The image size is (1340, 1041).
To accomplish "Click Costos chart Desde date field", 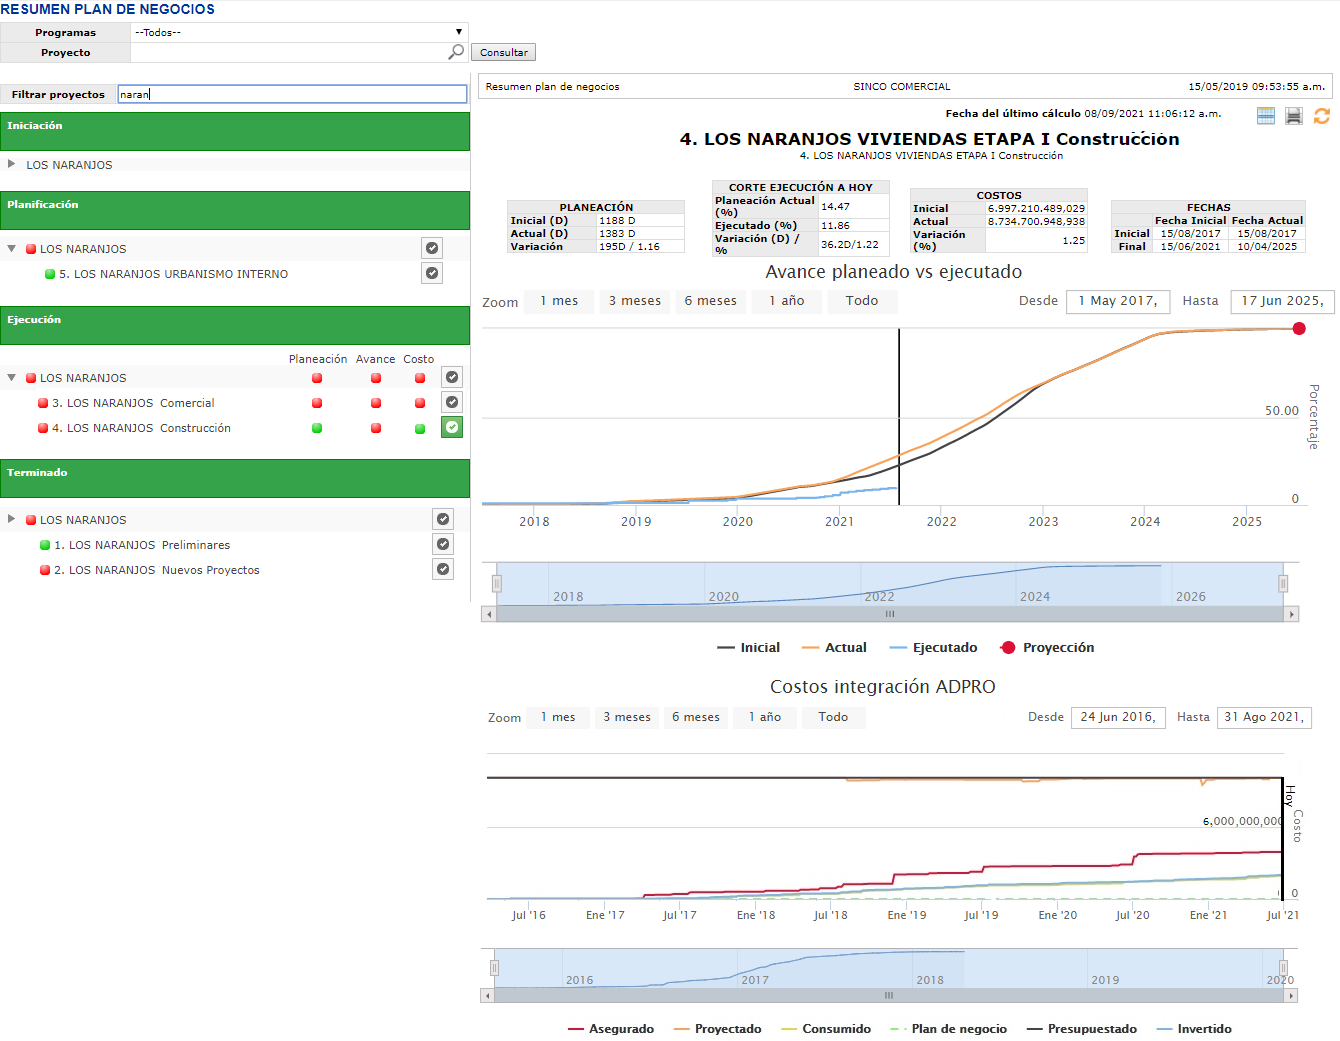I will pyautogui.click(x=1117, y=717).
